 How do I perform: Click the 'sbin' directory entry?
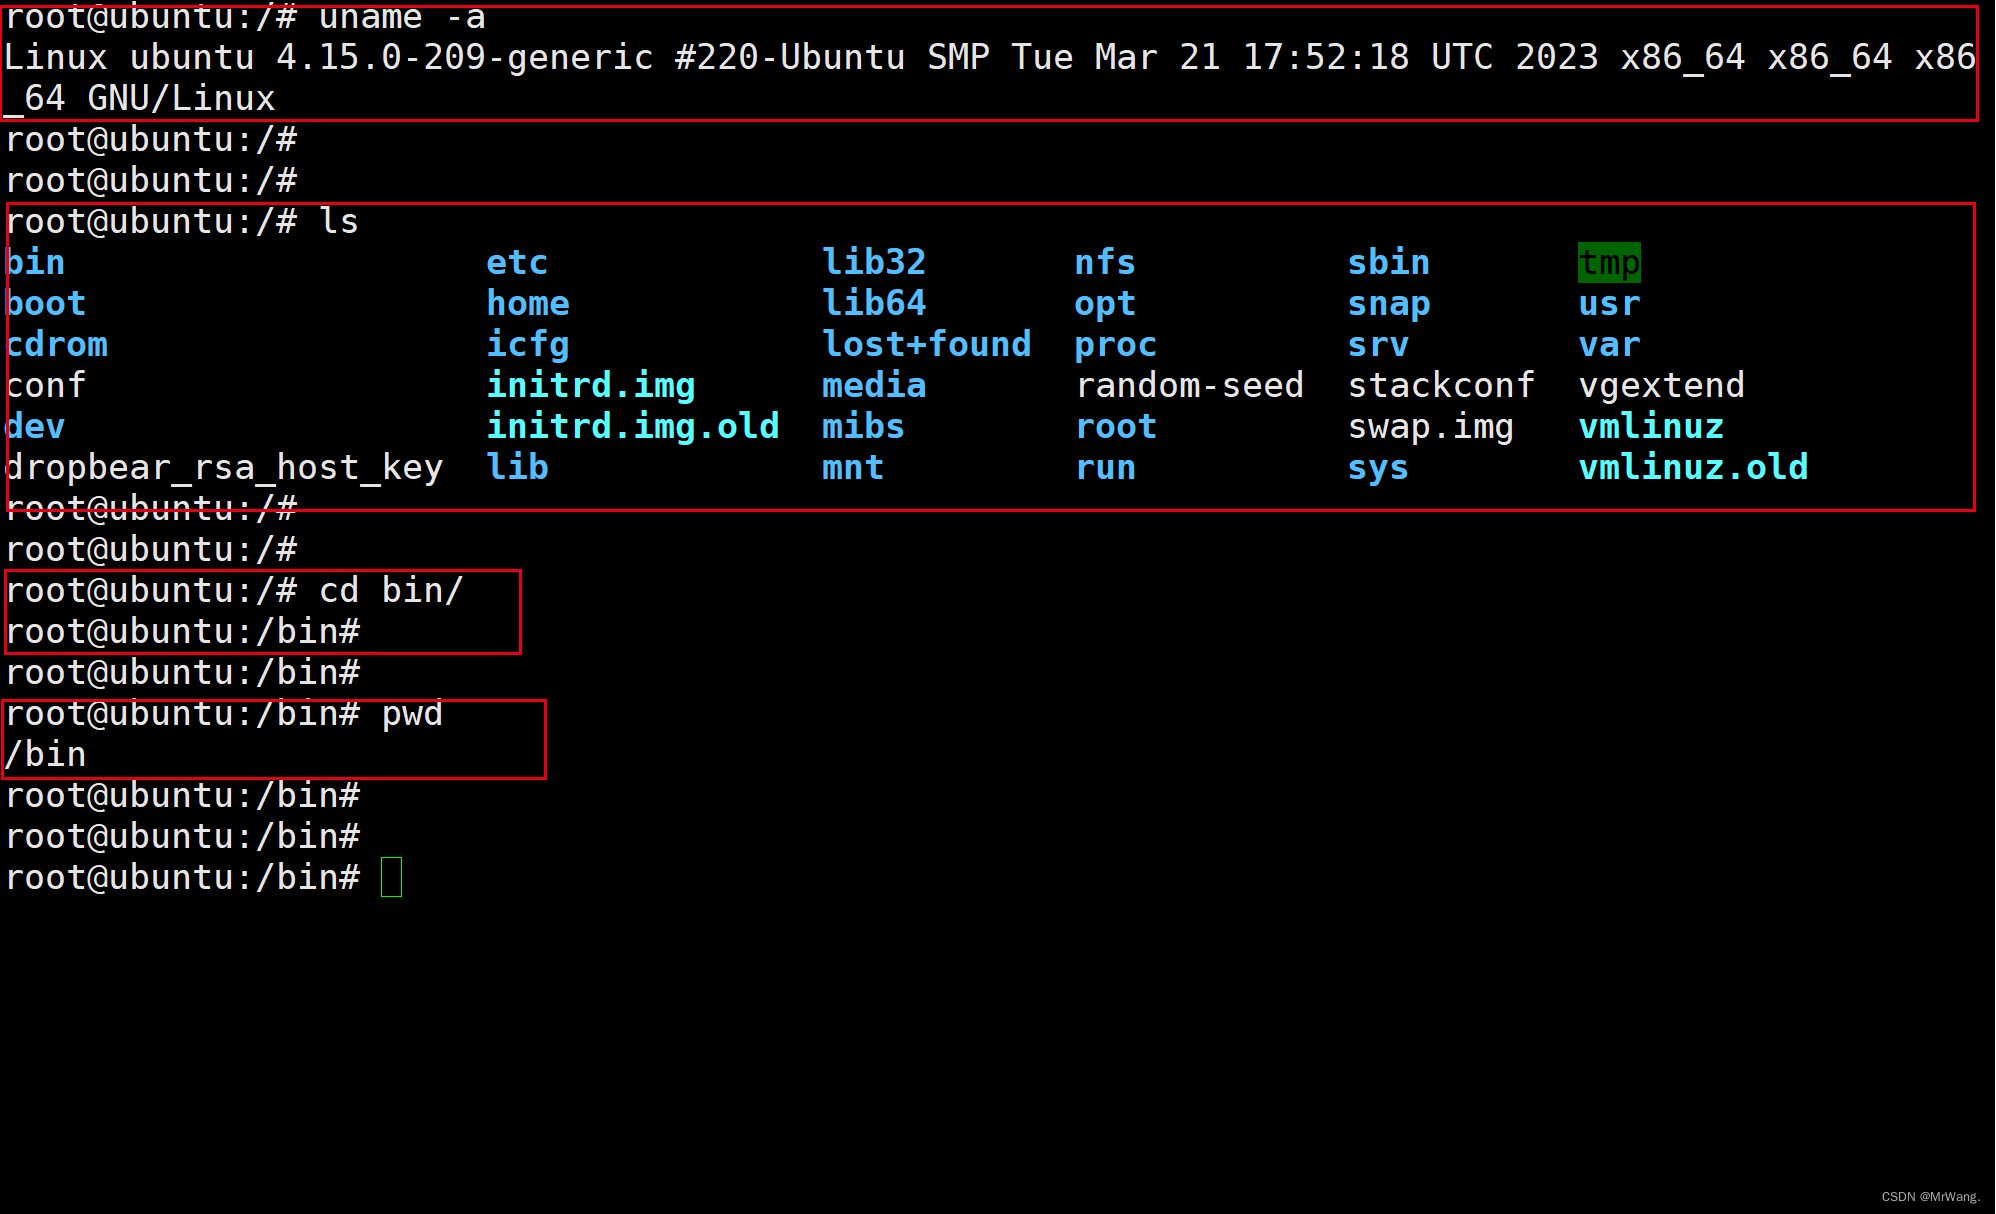pyautogui.click(x=1389, y=263)
